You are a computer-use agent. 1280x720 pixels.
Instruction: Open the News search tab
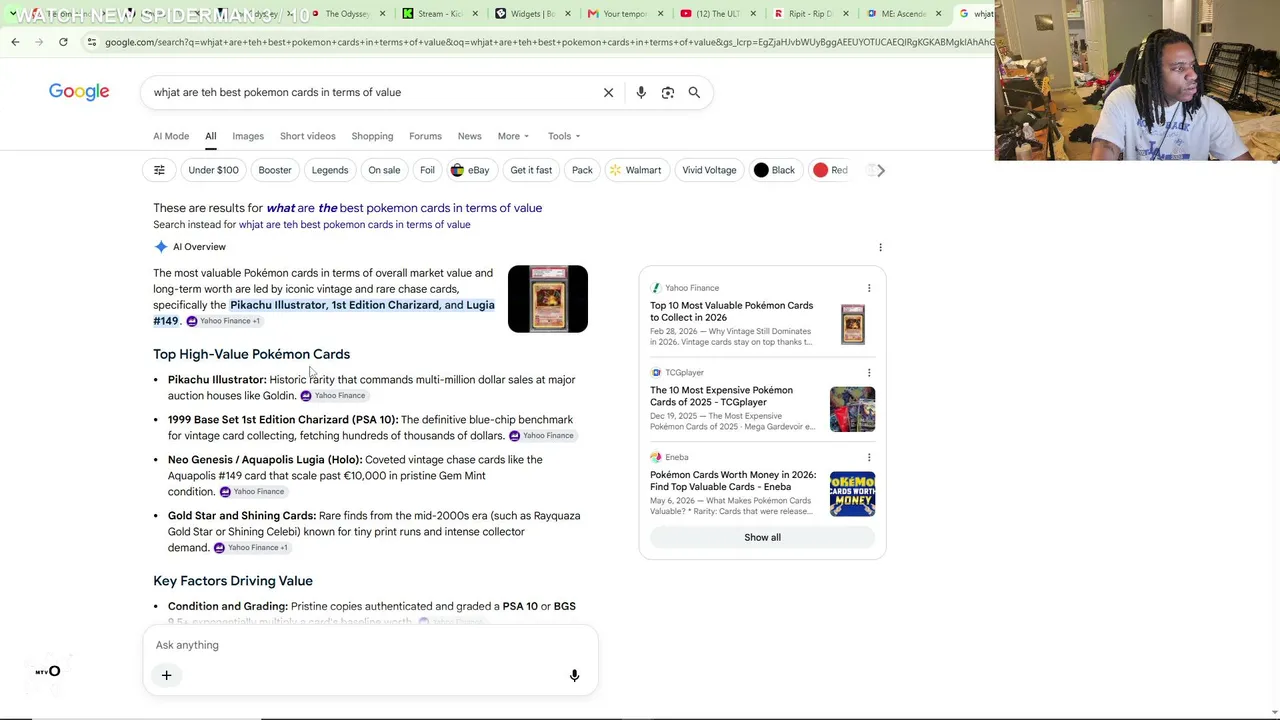pos(469,136)
